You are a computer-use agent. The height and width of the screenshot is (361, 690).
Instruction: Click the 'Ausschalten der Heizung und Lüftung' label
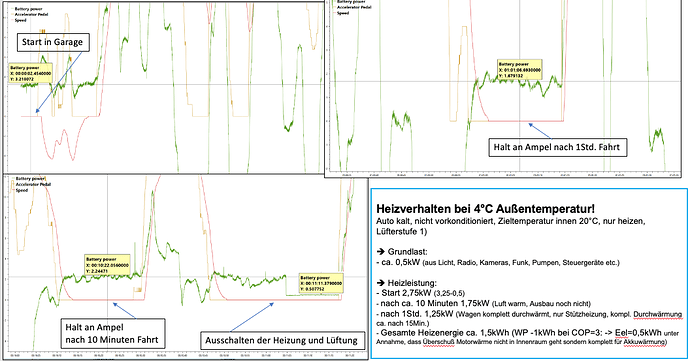[x=283, y=340]
